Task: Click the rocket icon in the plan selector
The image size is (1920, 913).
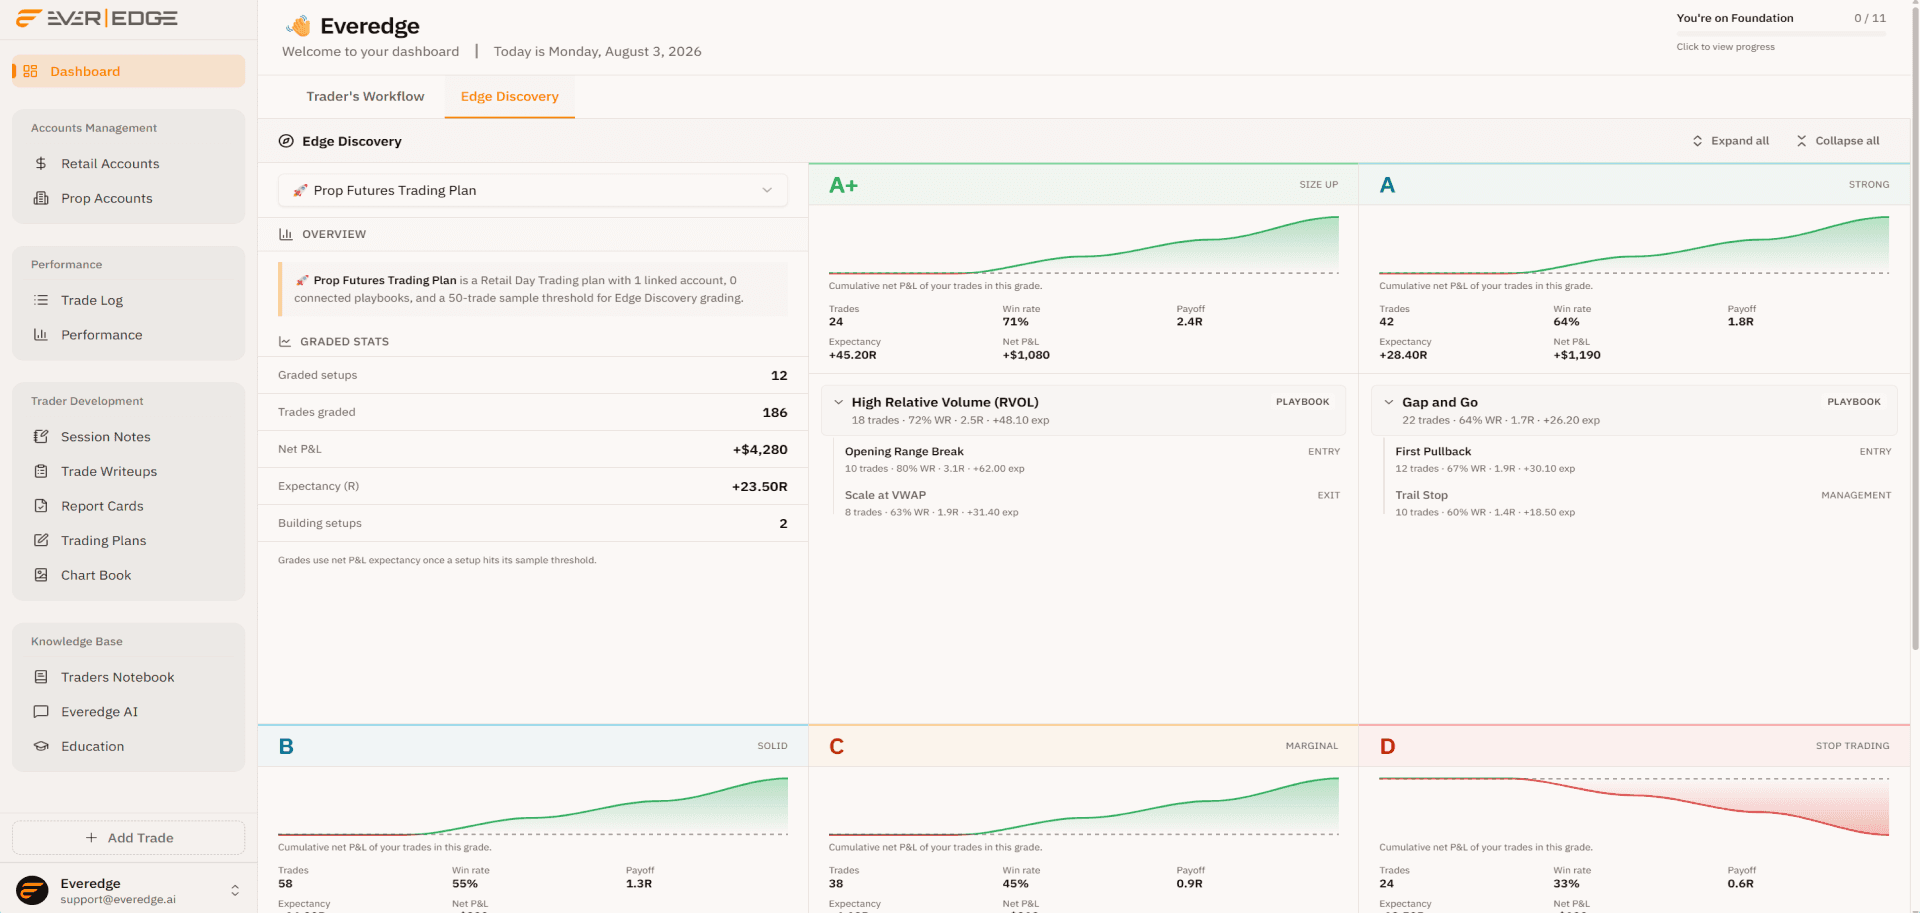Action: 300,190
